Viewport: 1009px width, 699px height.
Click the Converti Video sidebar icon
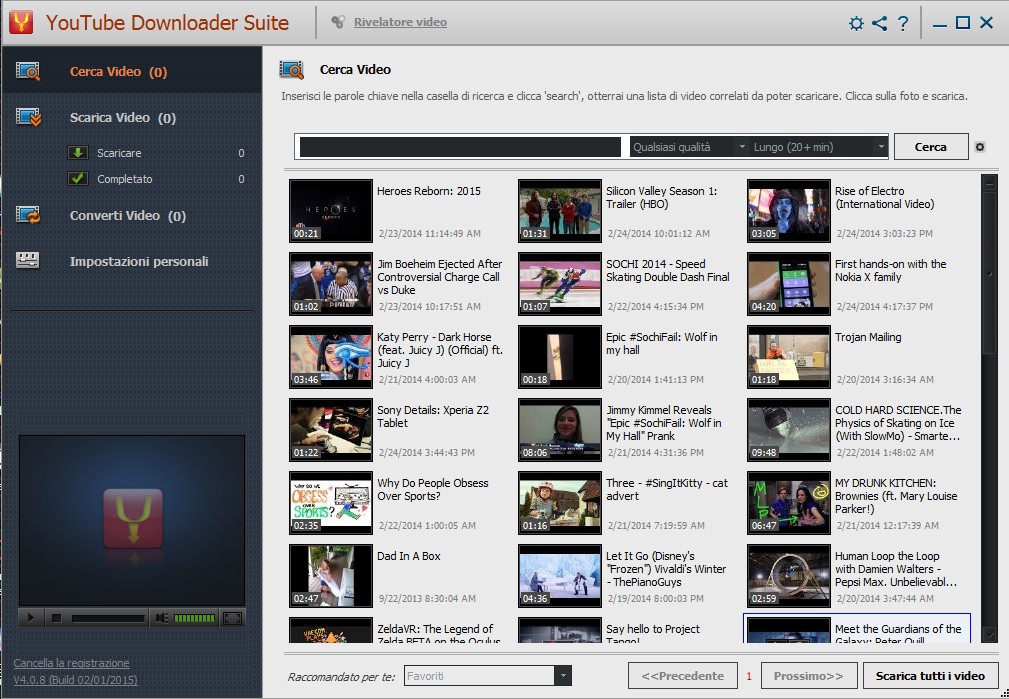click(x=28, y=215)
